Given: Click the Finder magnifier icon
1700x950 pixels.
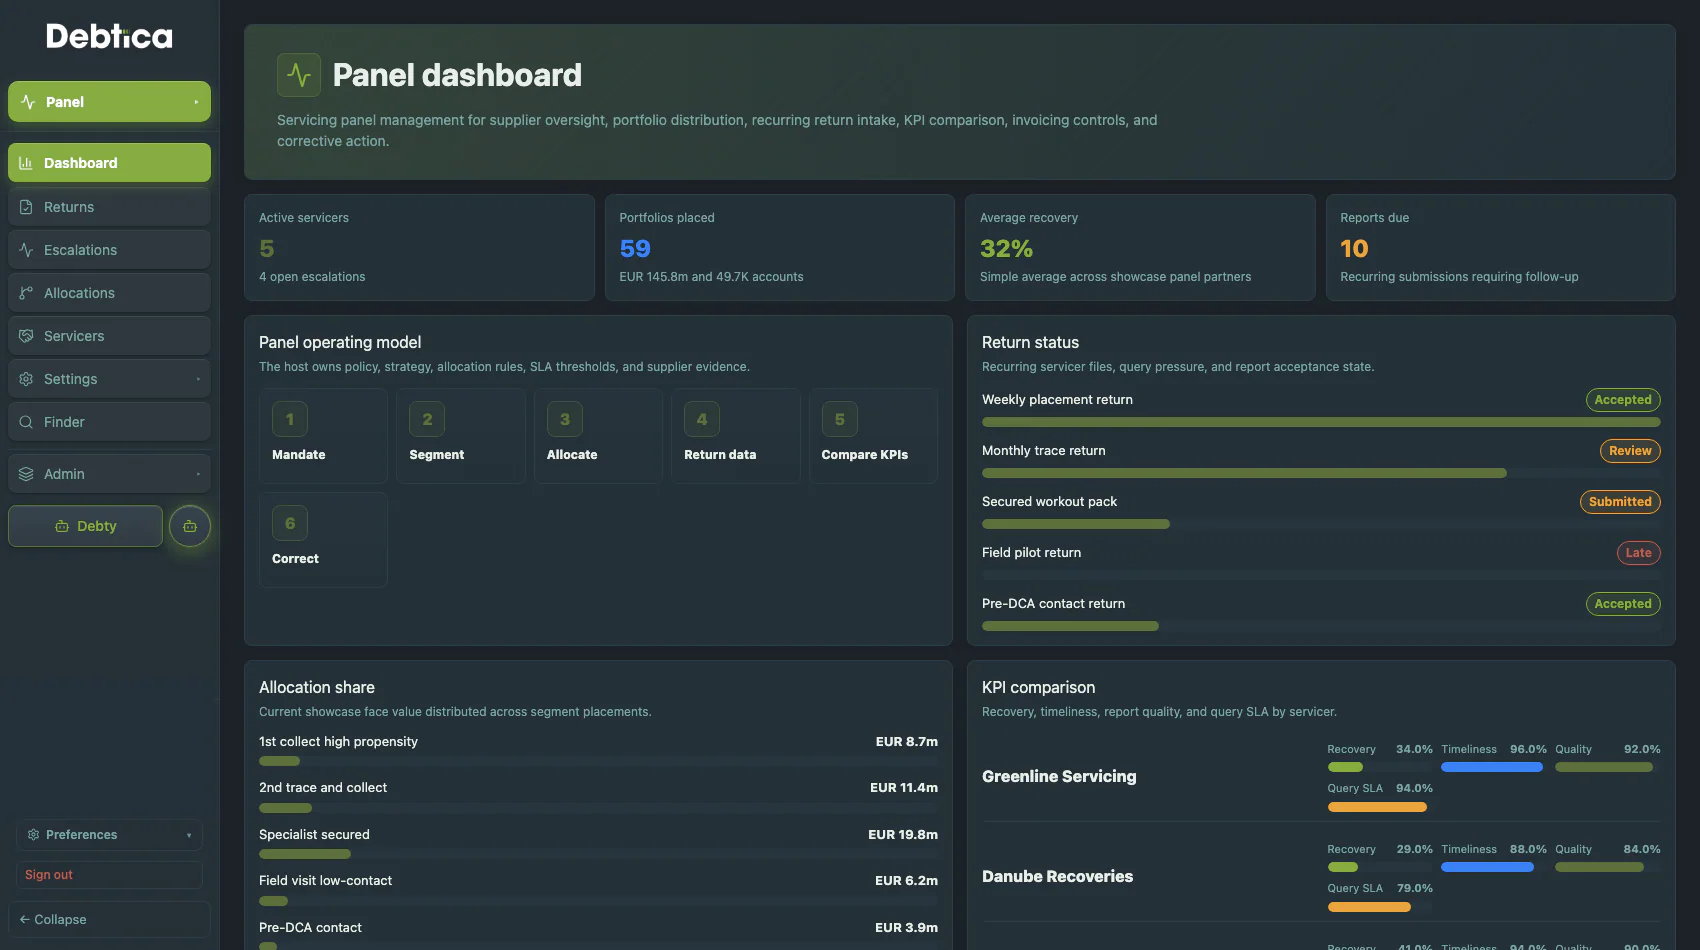Looking at the screenshot, I should tap(26, 422).
